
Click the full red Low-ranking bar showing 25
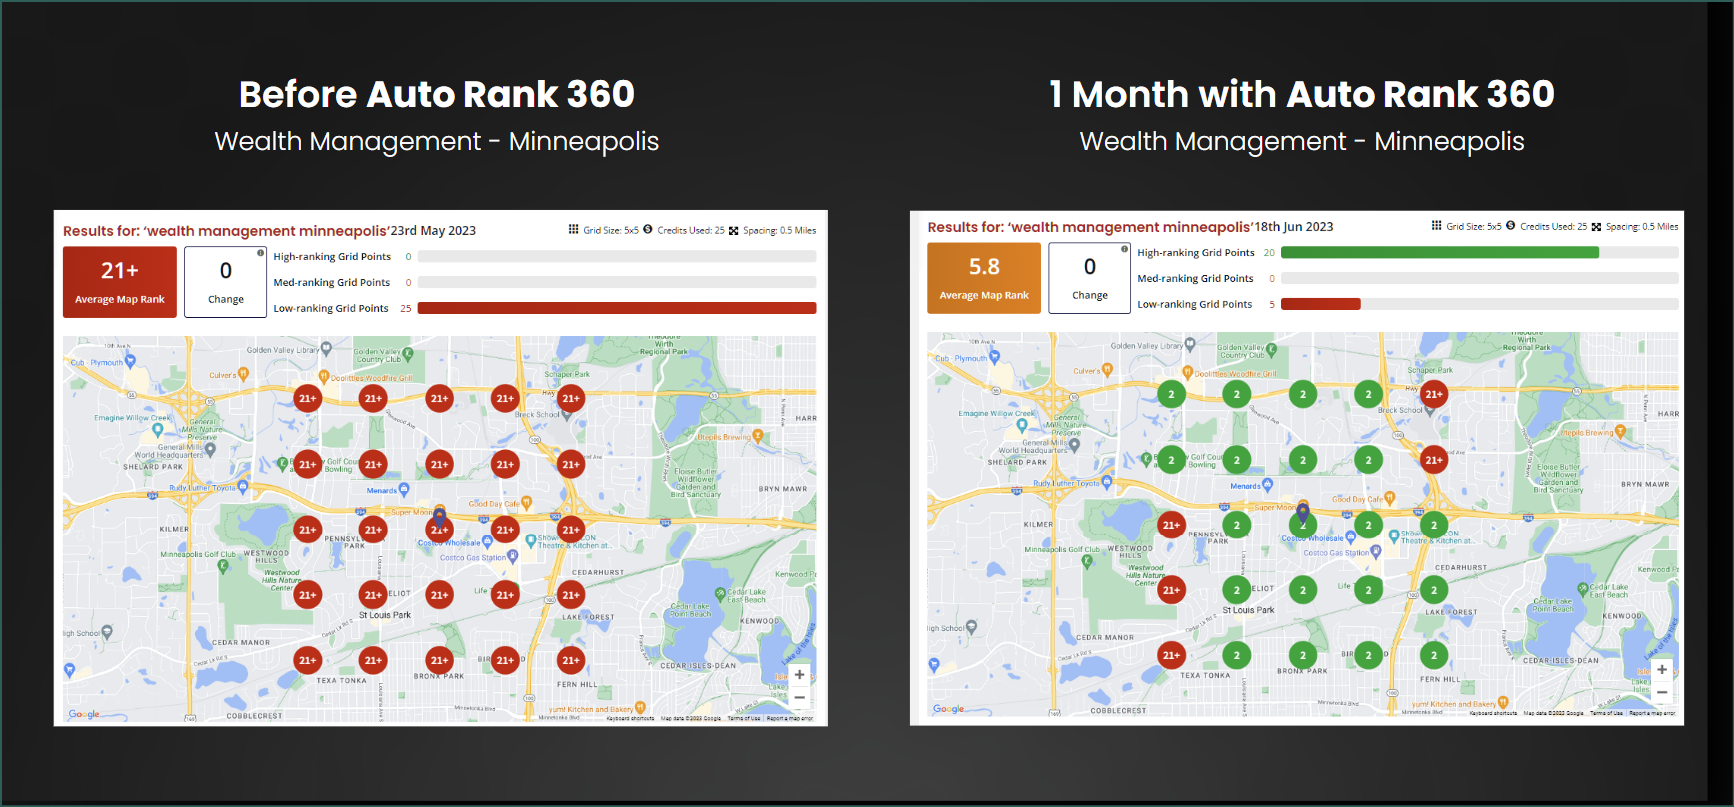[x=617, y=308]
